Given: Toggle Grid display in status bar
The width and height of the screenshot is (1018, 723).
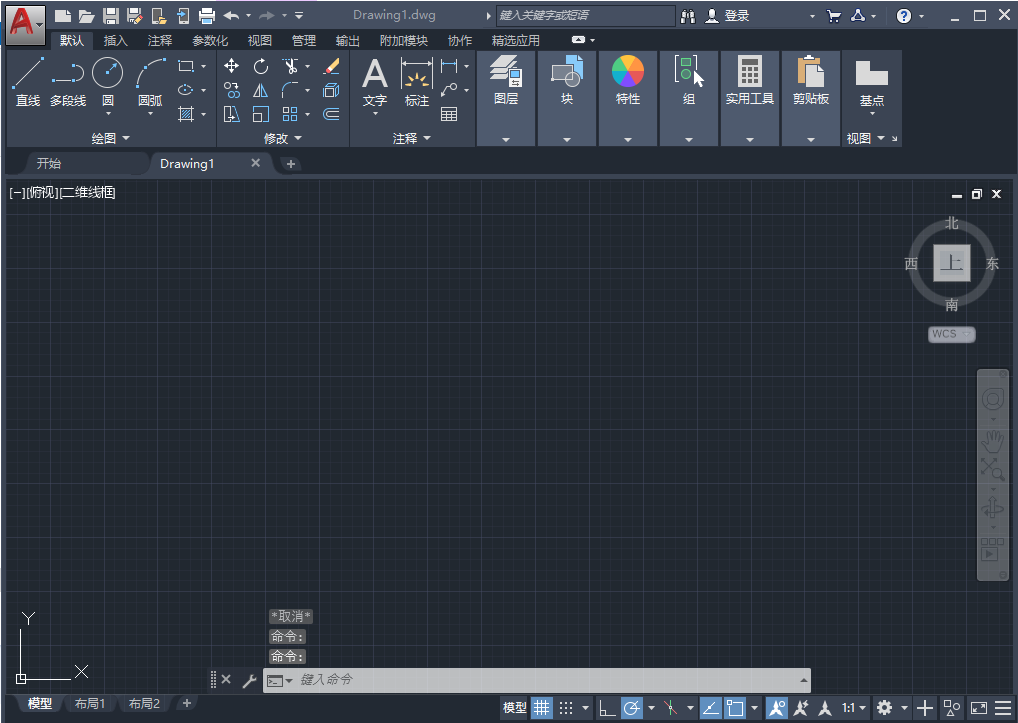Looking at the screenshot, I should click(x=541, y=707).
